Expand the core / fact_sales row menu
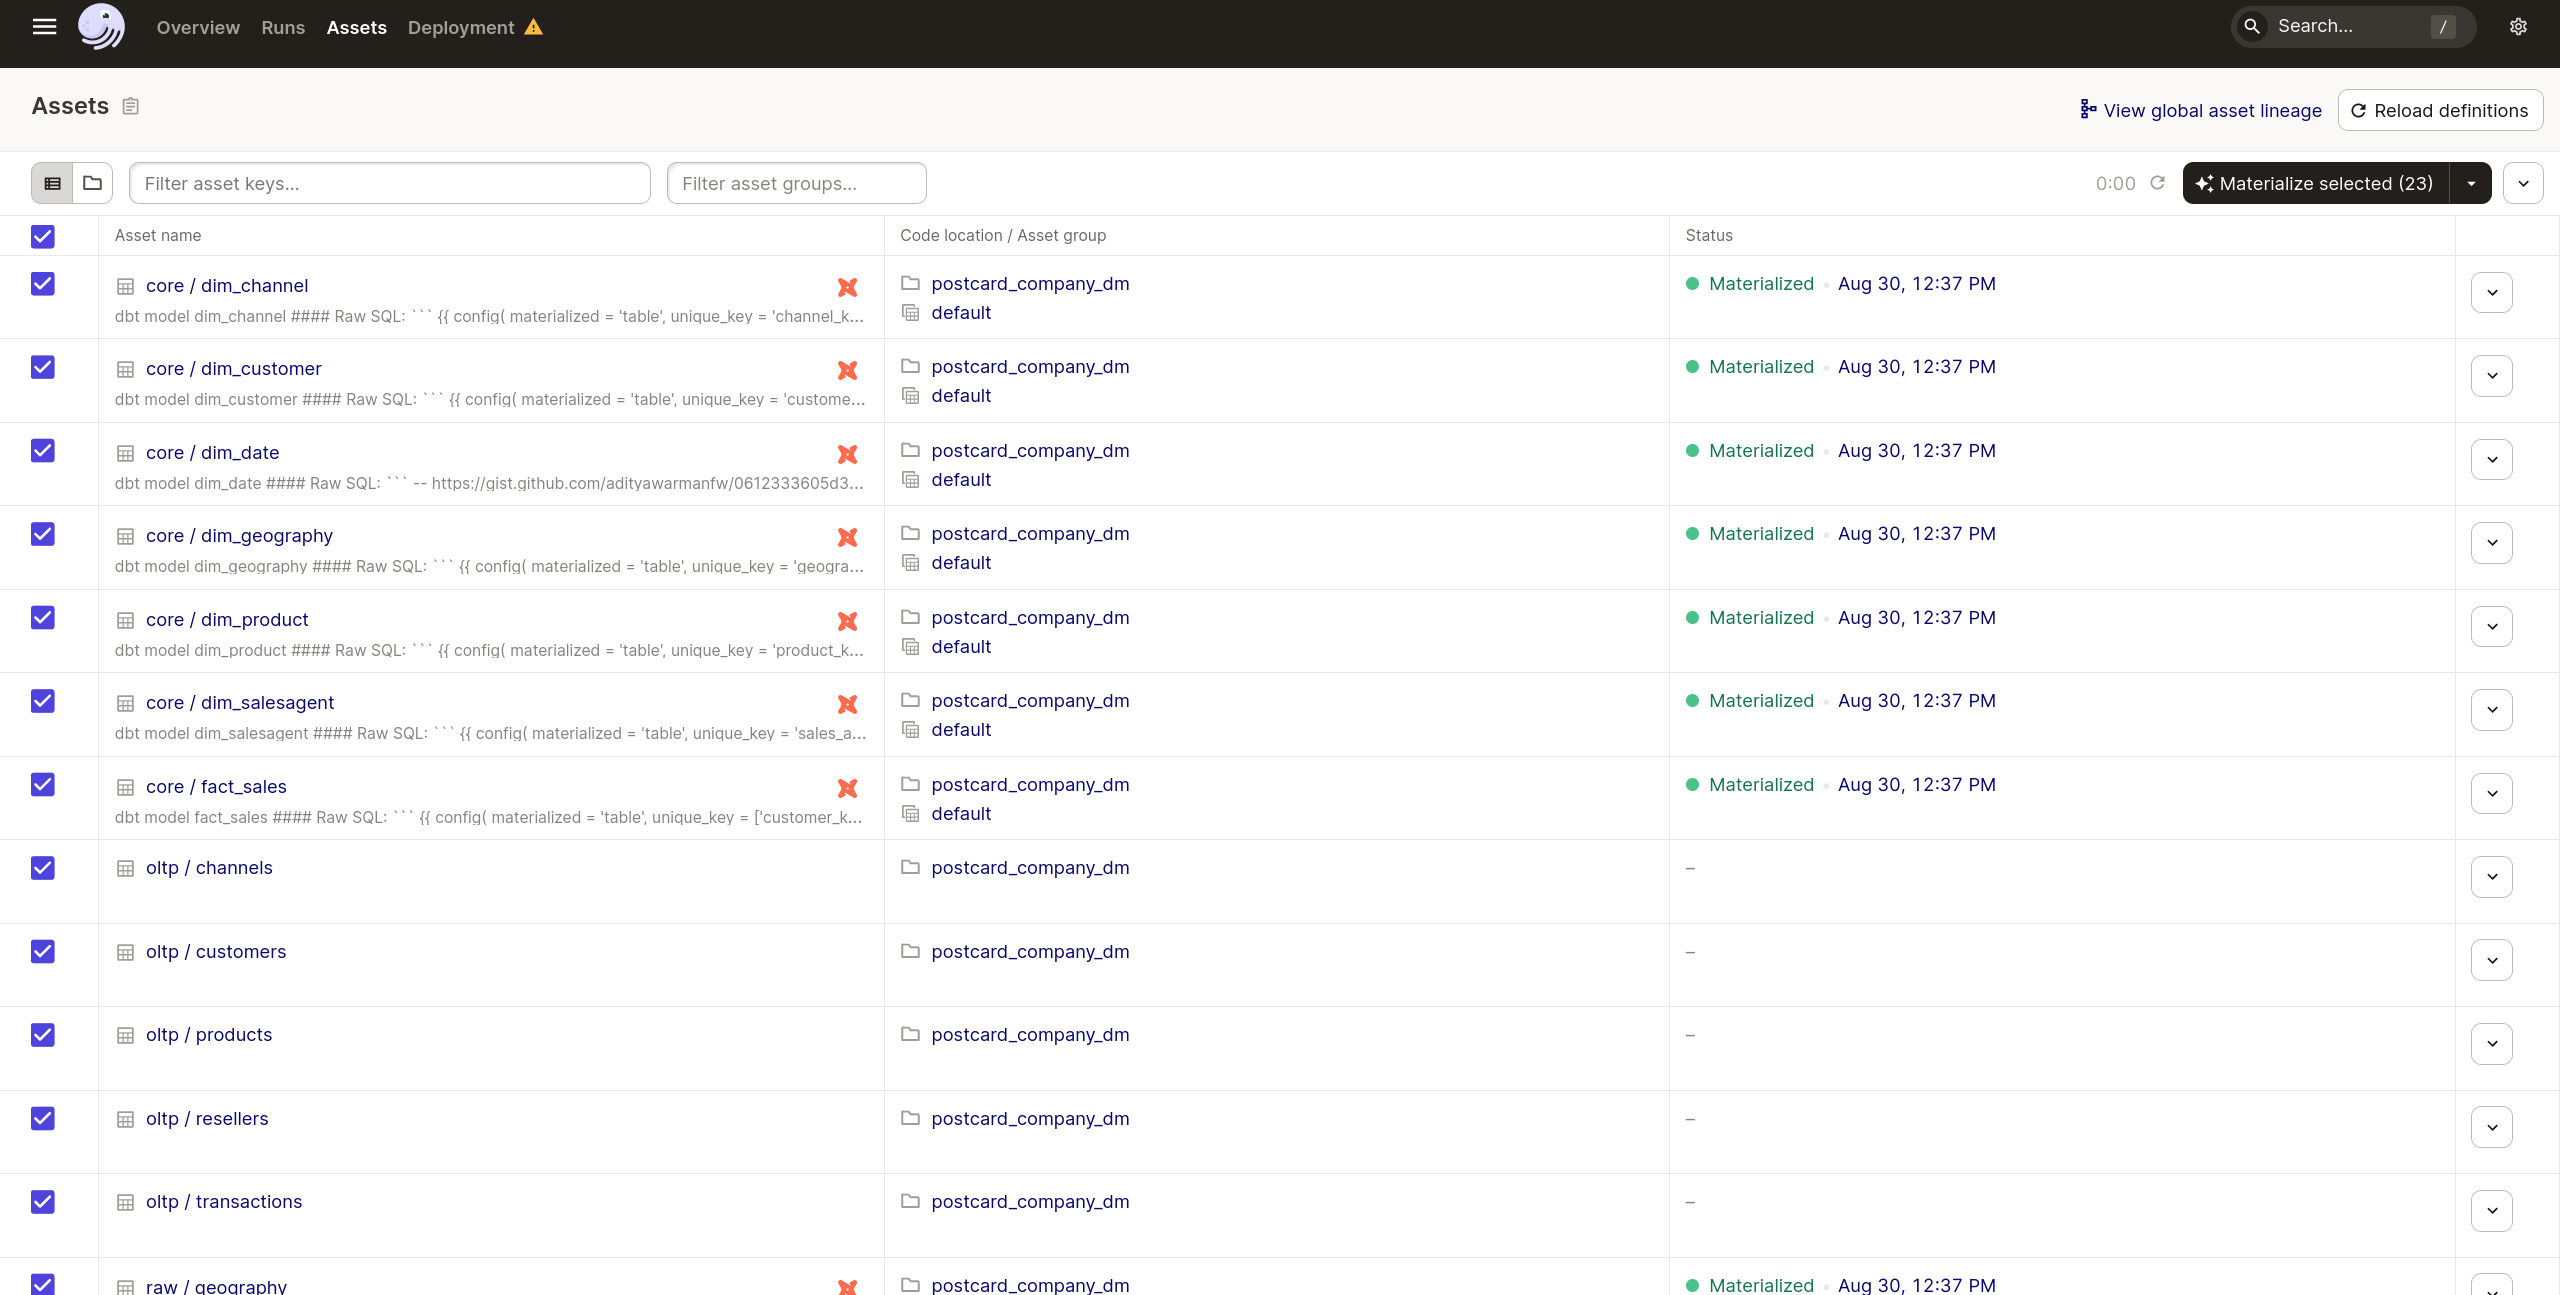The width and height of the screenshot is (2560, 1295). click(x=2491, y=794)
